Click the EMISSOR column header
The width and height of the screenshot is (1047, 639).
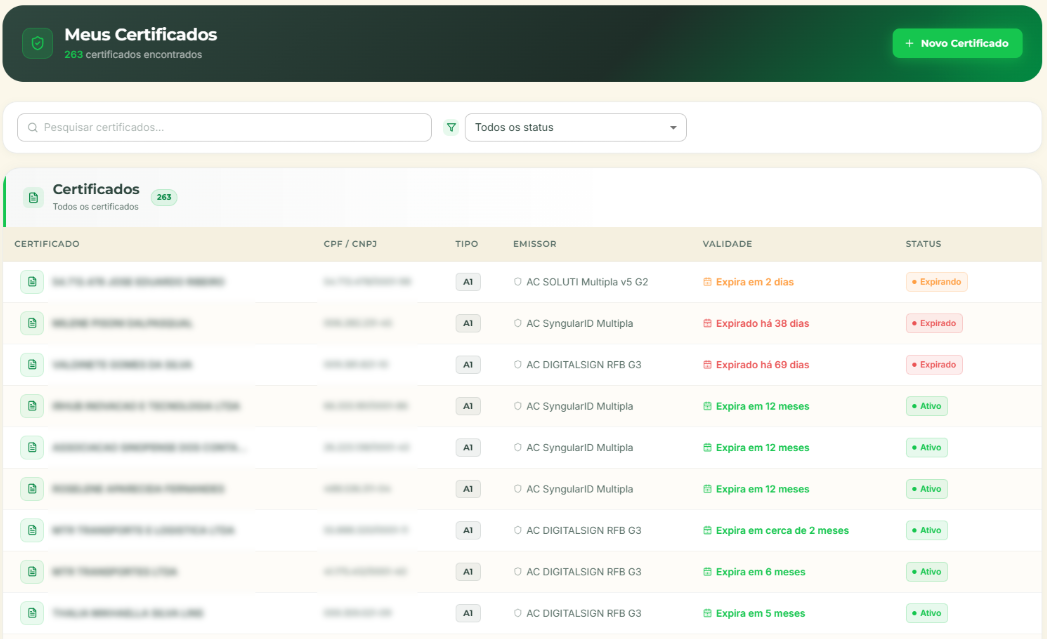[535, 244]
